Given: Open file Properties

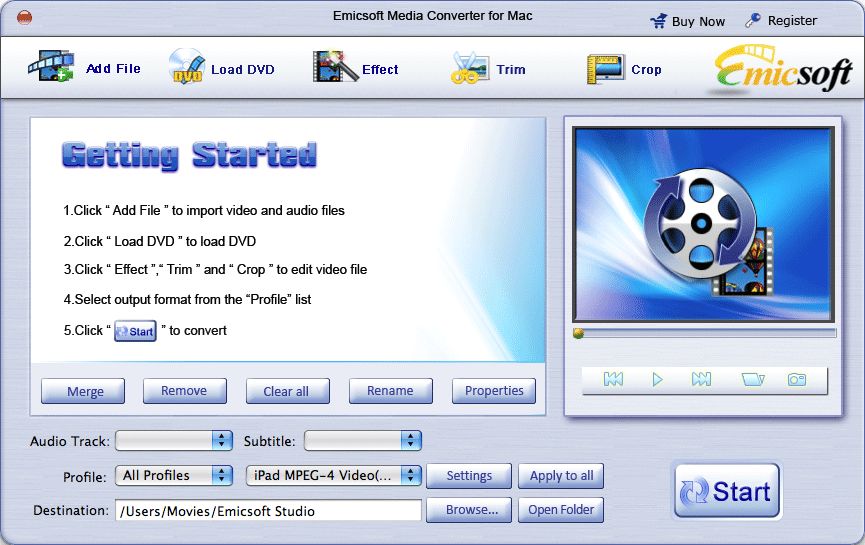Looking at the screenshot, I should tap(494, 391).
